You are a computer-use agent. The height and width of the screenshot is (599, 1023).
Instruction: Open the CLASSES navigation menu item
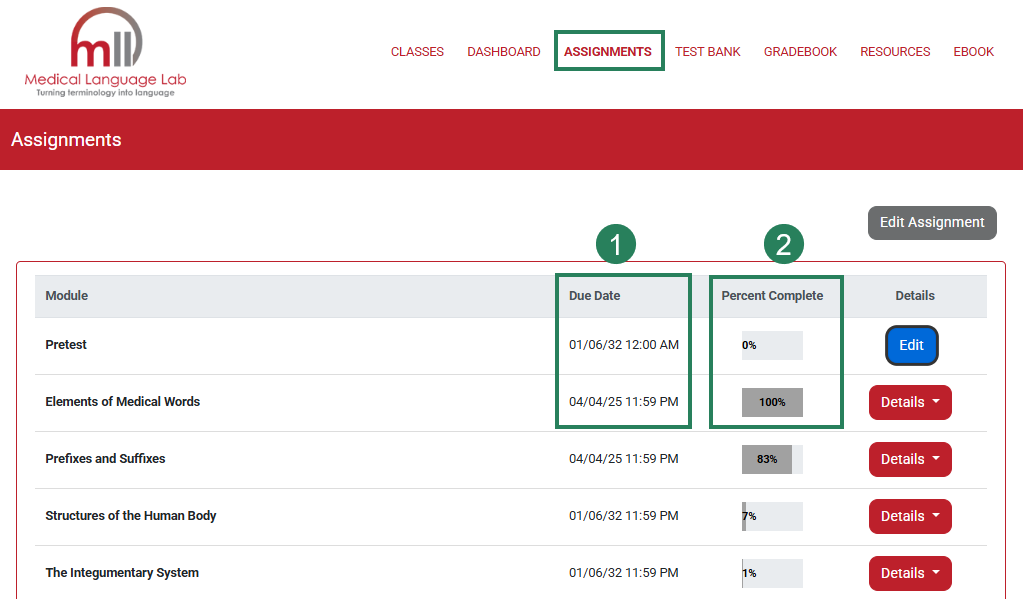(417, 51)
